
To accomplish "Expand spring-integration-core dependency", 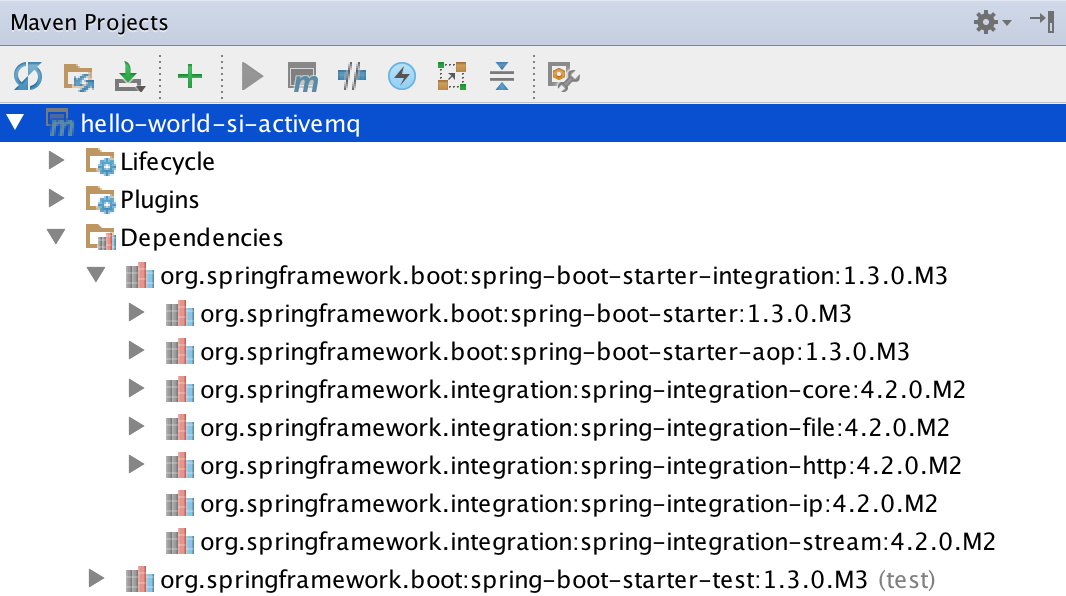I will click(x=137, y=389).
